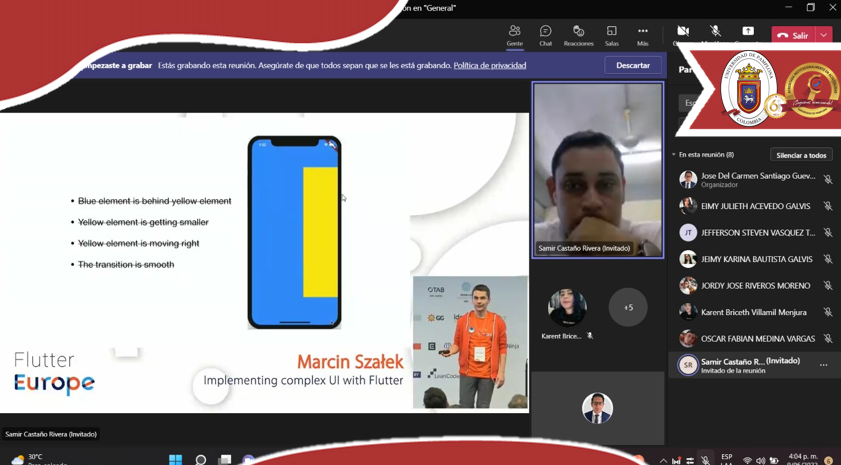Toggle mute icon for EIMY JULIETH ACEVEDO GALVIS
841x465 pixels.
point(827,207)
